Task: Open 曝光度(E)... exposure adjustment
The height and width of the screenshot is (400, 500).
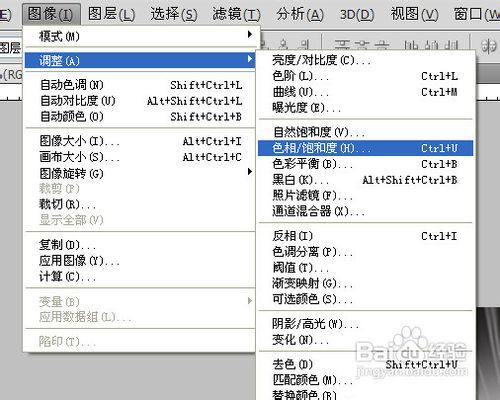Action: click(366, 108)
